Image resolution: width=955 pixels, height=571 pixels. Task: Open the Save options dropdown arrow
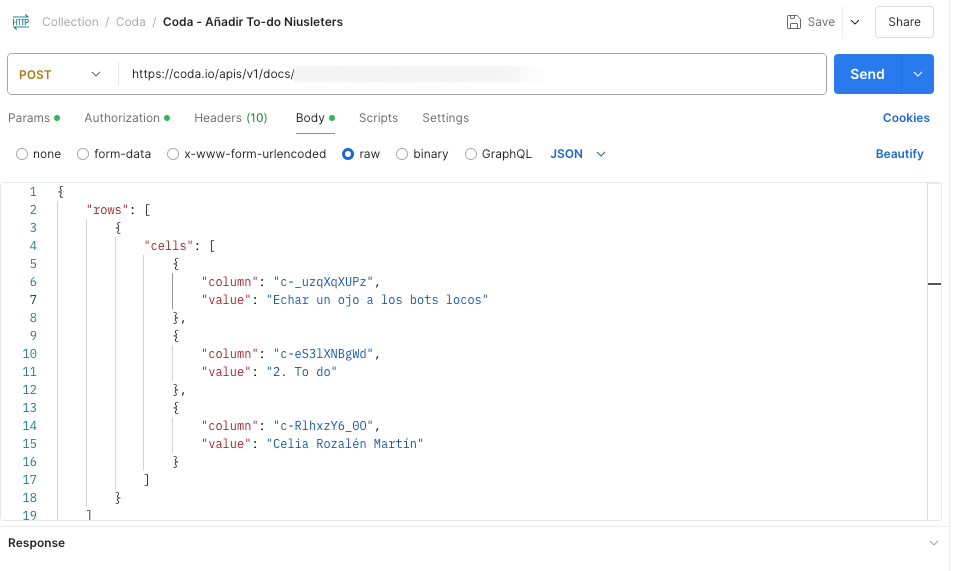(x=854, y=22)
